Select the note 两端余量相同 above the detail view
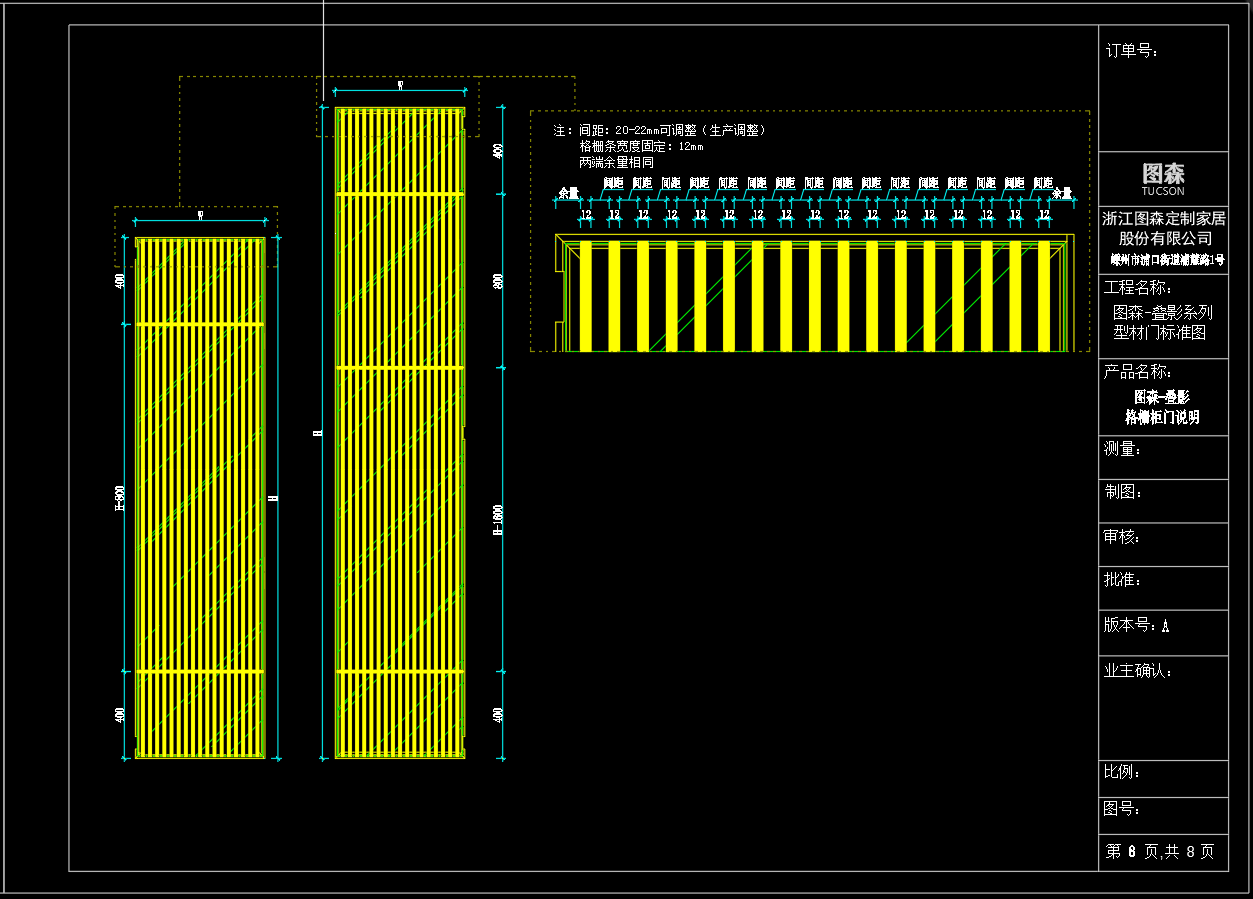This screenshot has width=1253, height=899. [x=616, y=162]
